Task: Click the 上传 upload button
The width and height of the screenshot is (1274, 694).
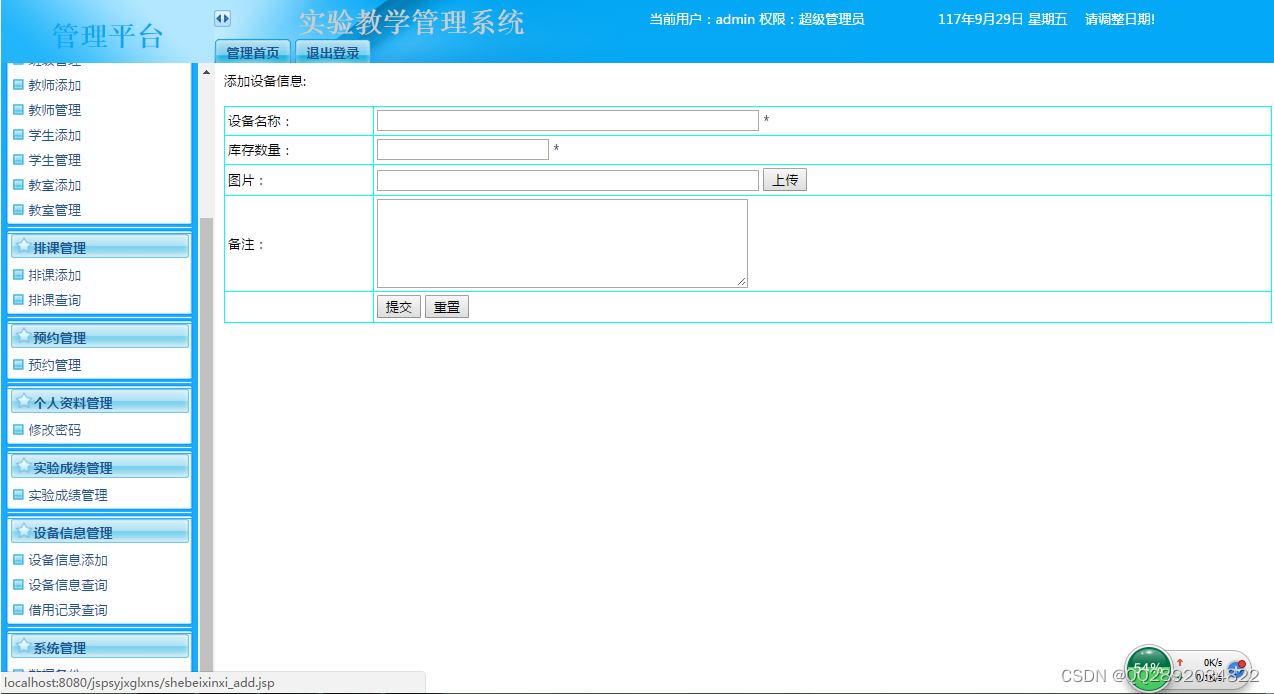Action: 784,179
